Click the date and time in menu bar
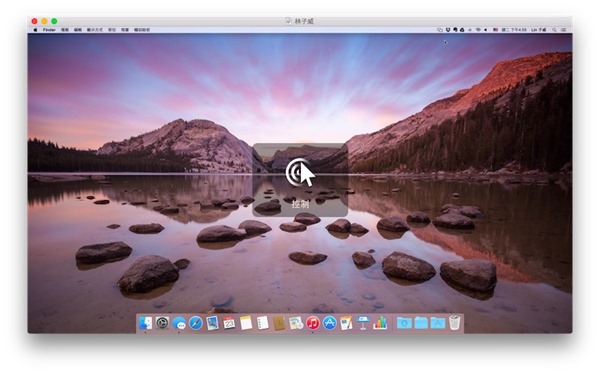The height and width of the screenshot is (373, 600). [514, 29]
